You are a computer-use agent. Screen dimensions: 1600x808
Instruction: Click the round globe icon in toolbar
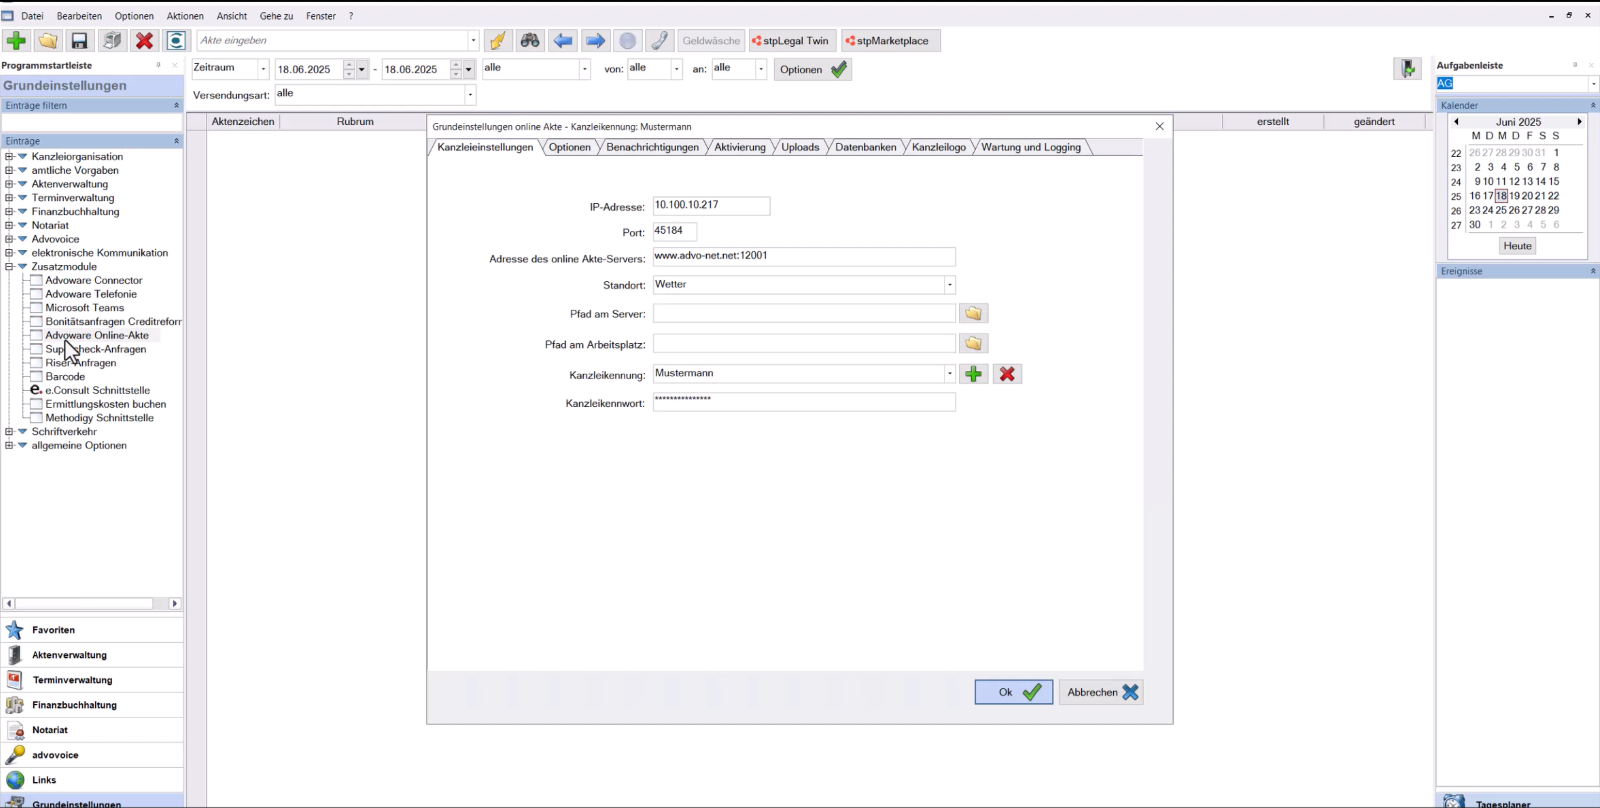[628, 41]
